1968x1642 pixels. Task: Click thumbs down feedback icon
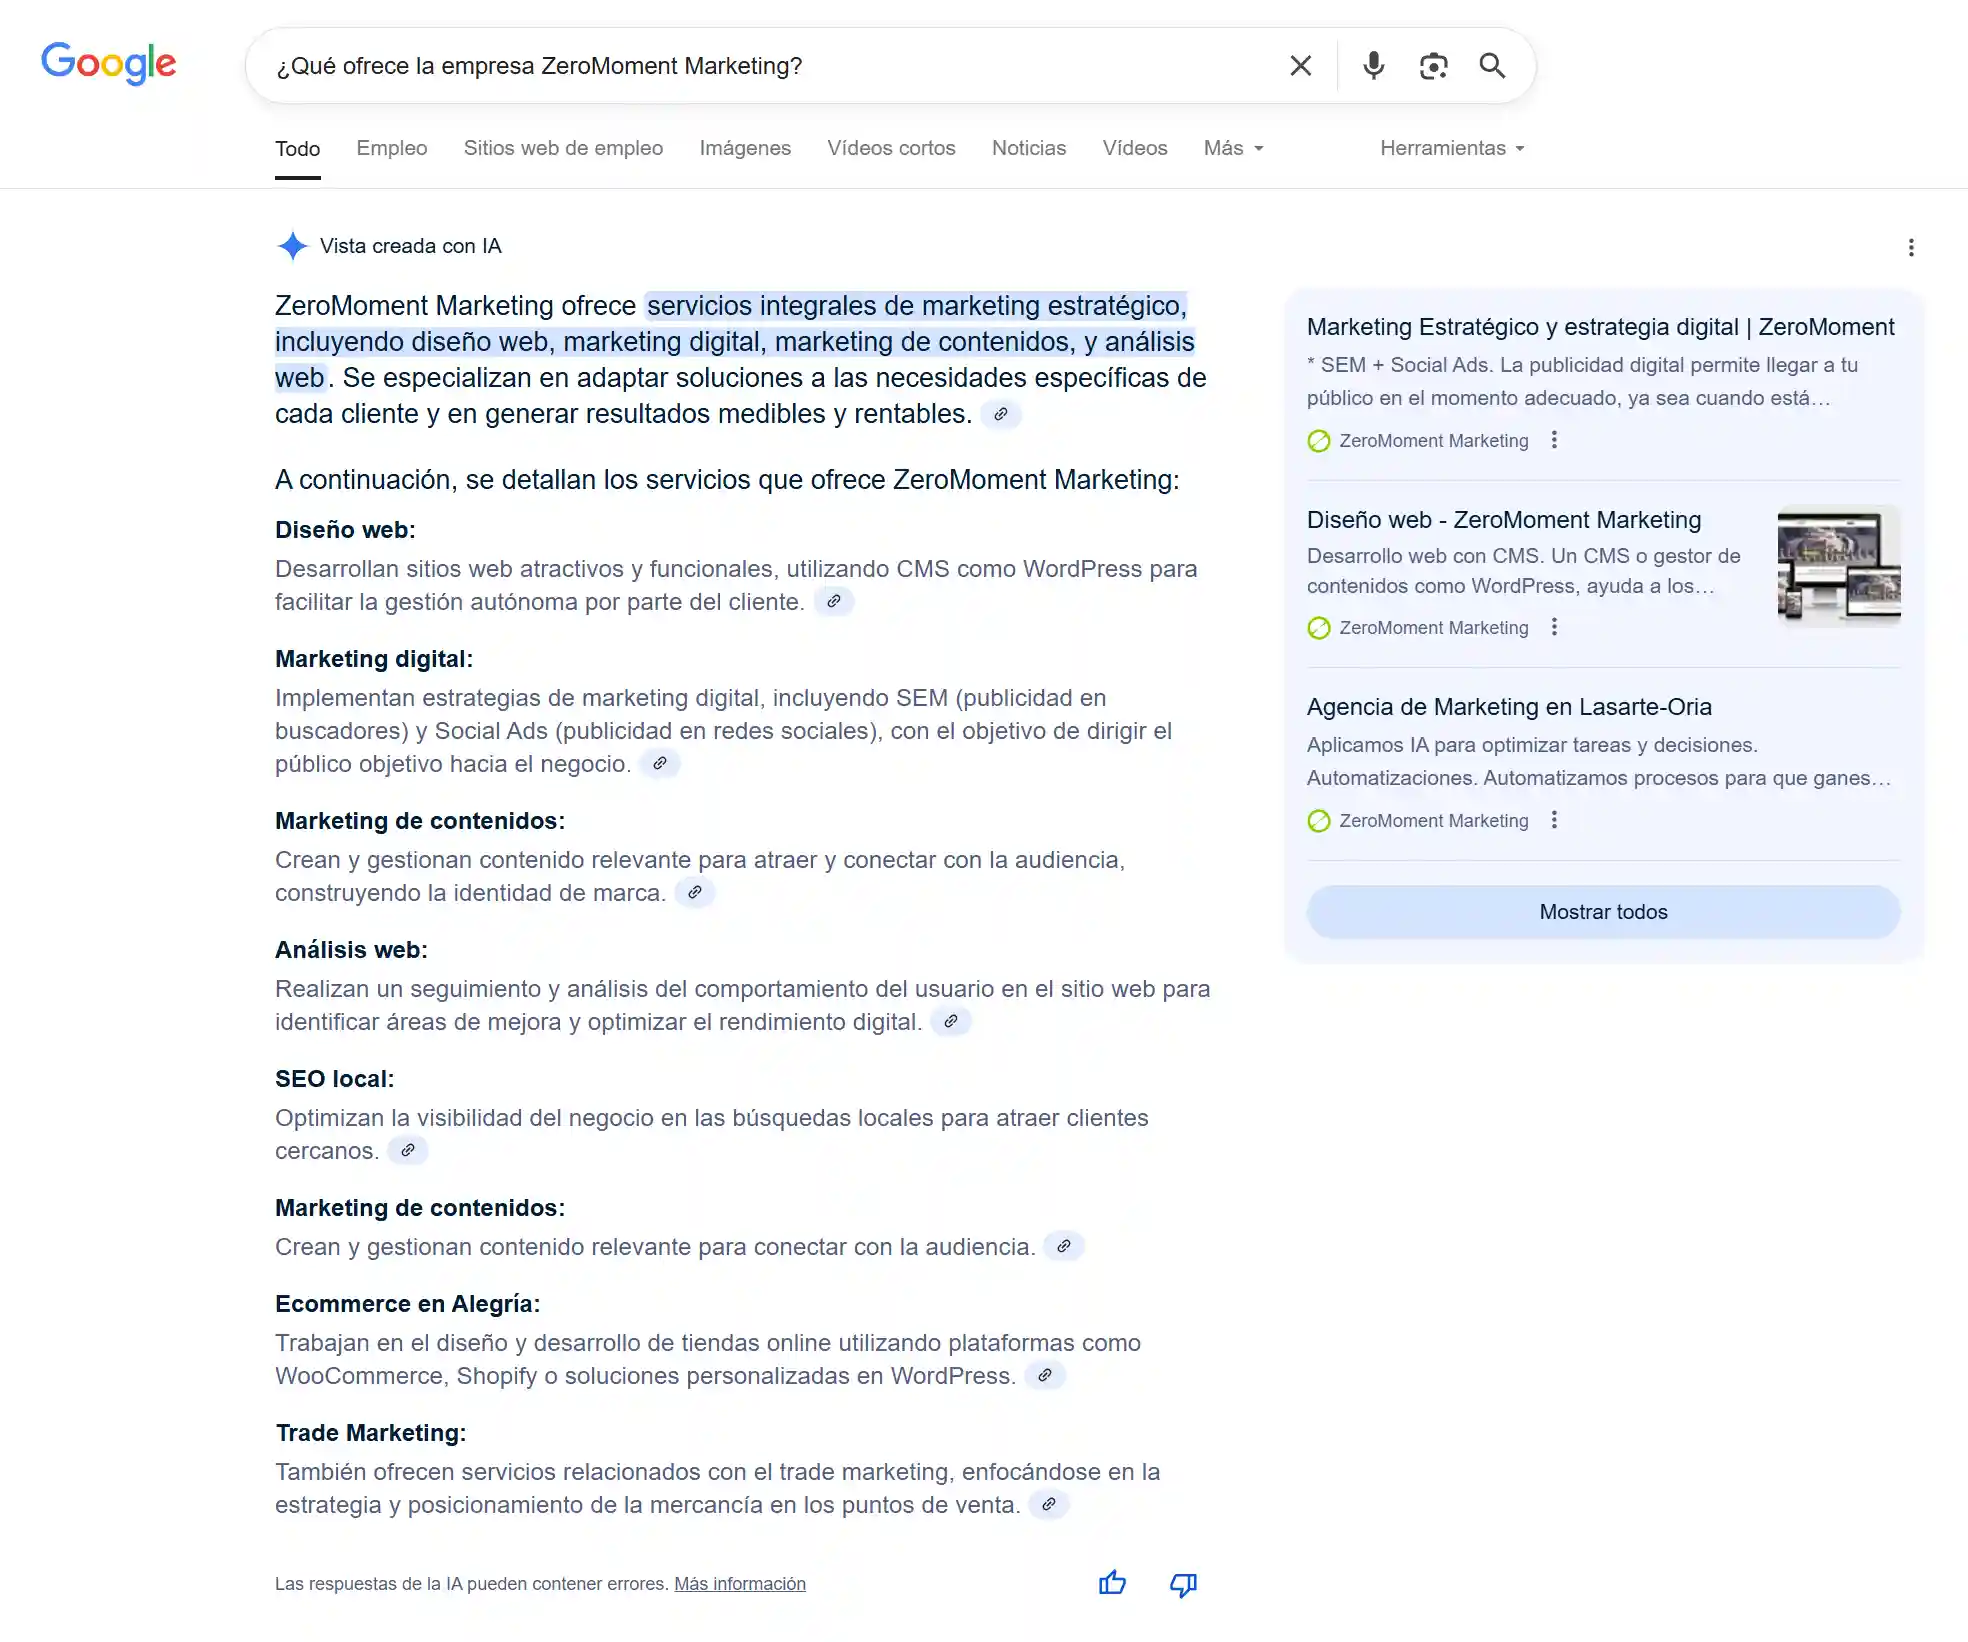(1183, 1583)
